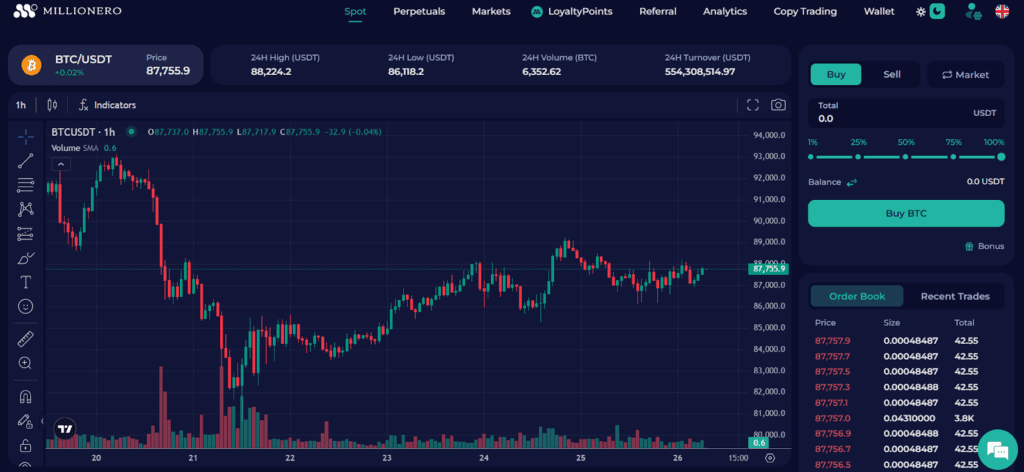Open the Market order type selector
The image size is (1024, 472).
pyautogui.click(x=965, y=74)
